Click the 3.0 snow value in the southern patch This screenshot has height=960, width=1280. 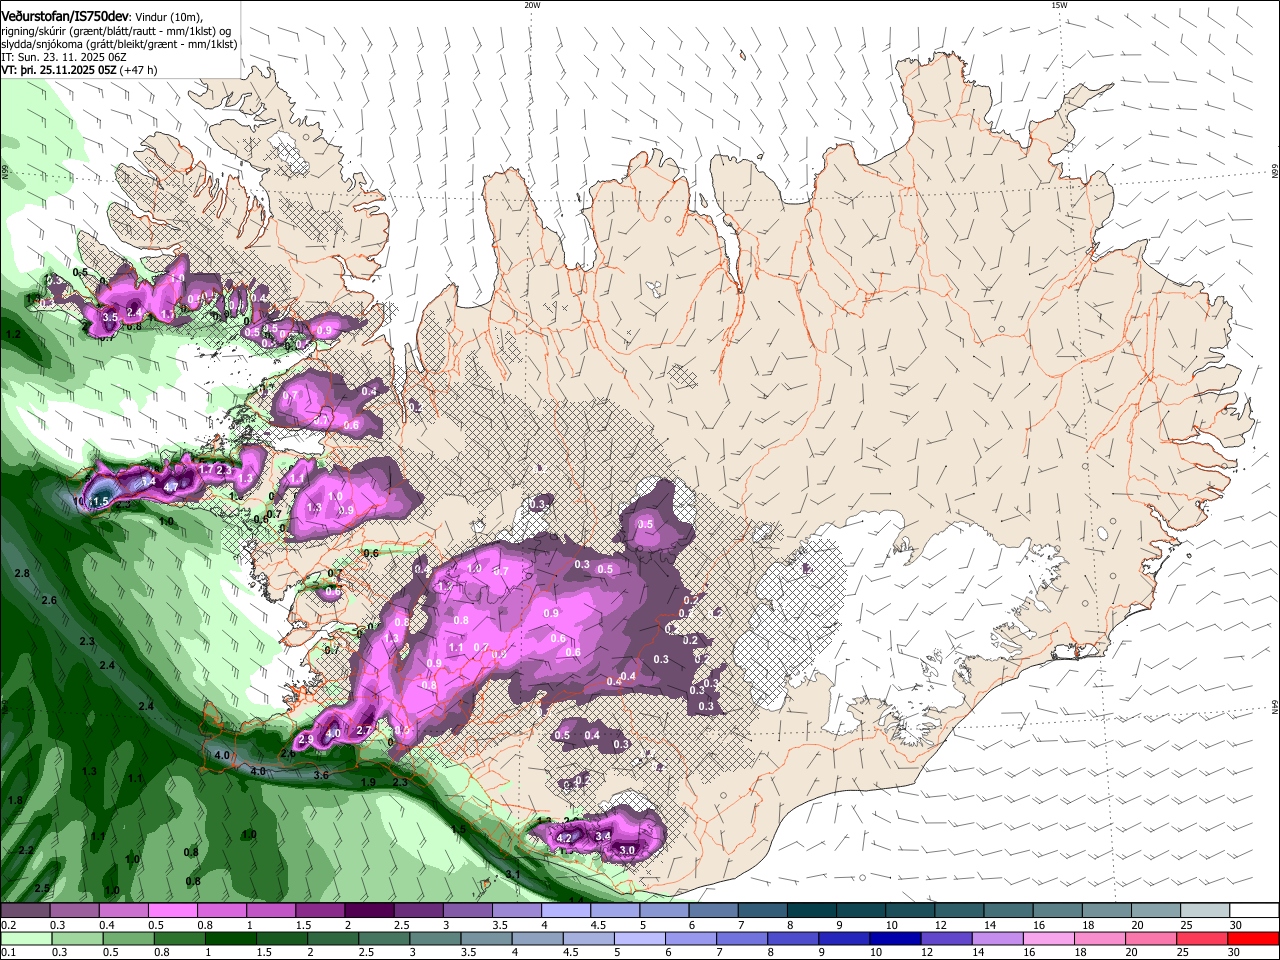pos(628,850)
